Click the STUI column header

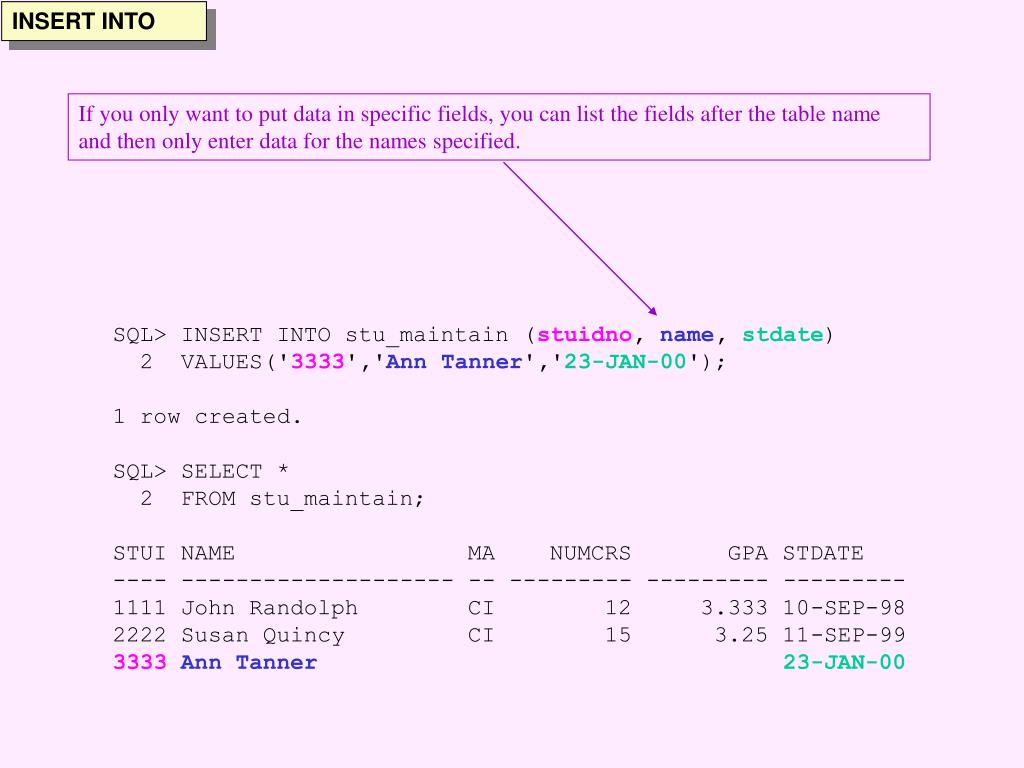coord(139,553)
